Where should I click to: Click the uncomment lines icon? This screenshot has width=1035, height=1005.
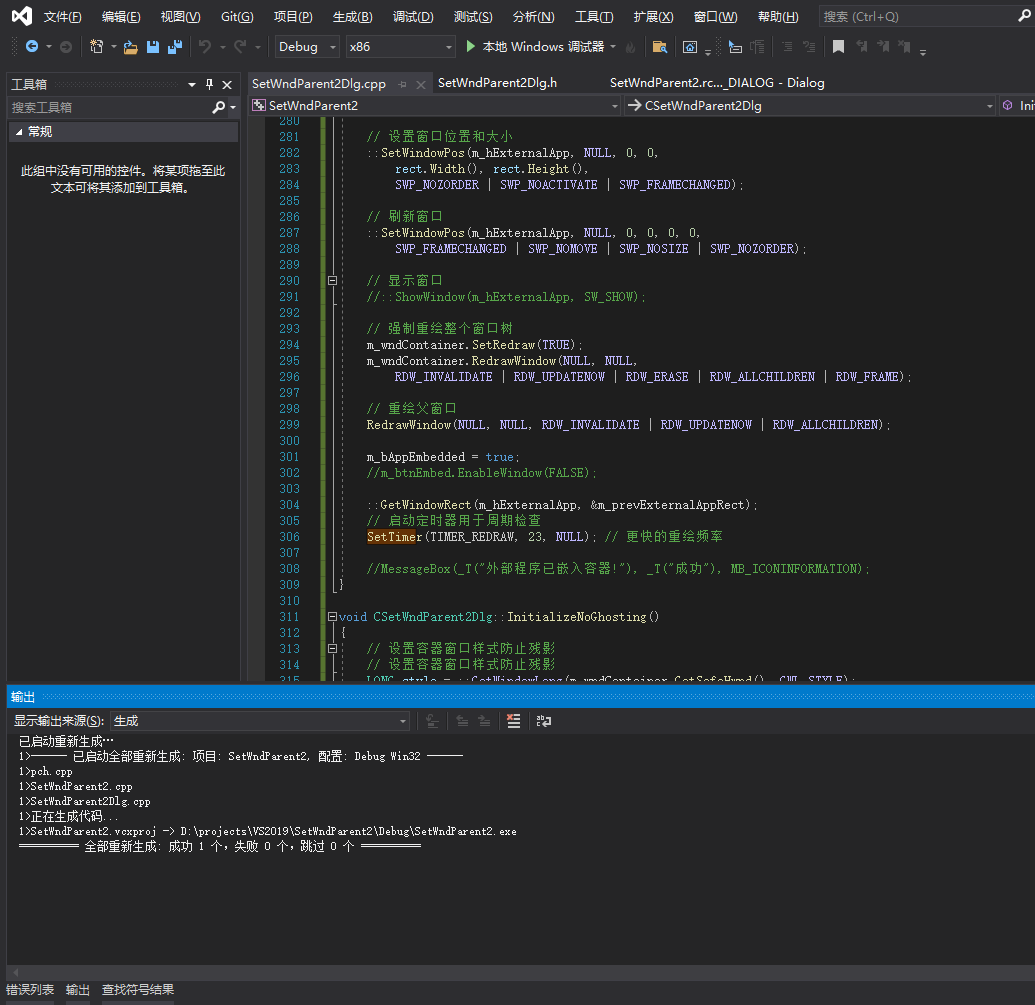click(809, 47)
